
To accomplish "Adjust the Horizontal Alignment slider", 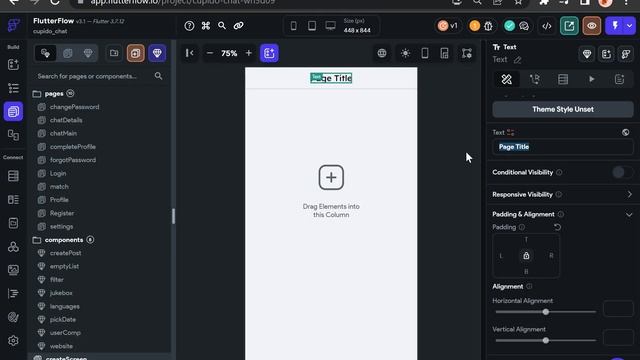I will click(546, 312).
